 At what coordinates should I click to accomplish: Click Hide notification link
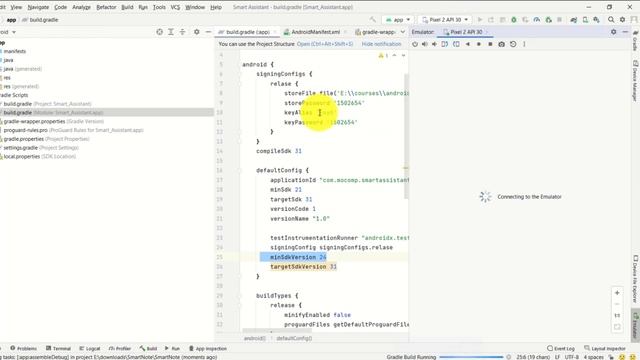[x=381, y=44]
